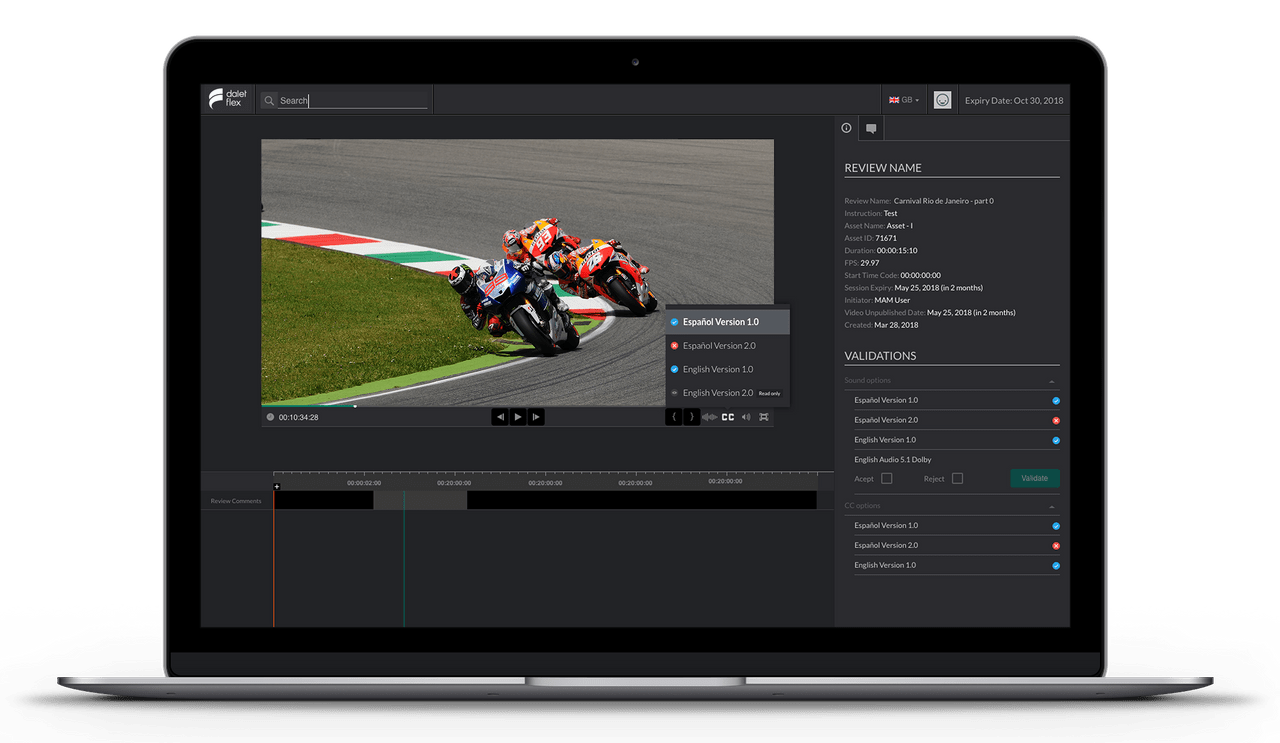Enter fullscreen video mode

764,417
